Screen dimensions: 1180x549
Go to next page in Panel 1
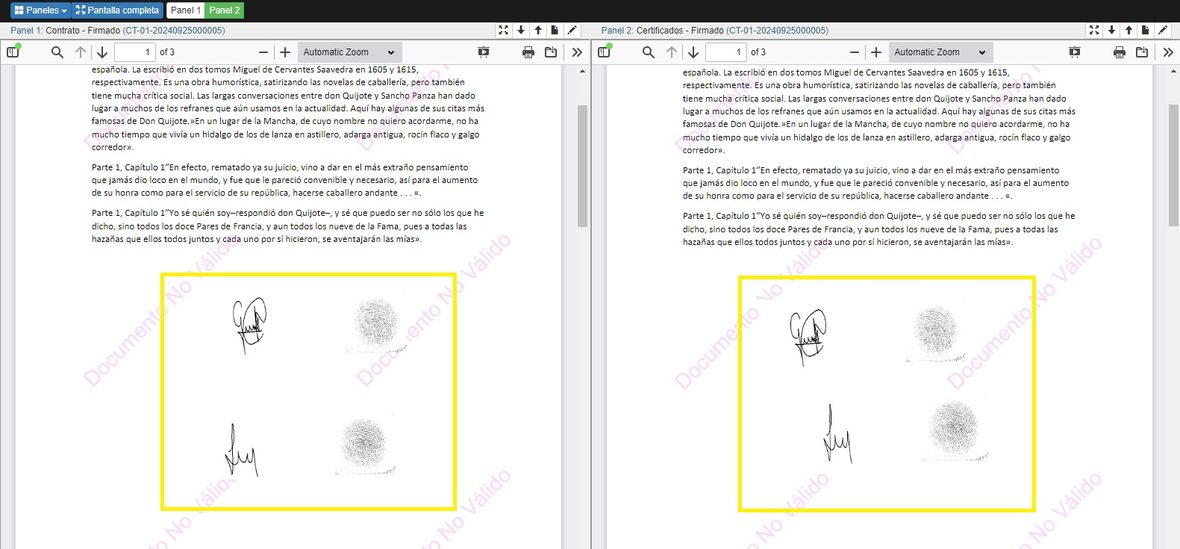click(x=102, y=52)
